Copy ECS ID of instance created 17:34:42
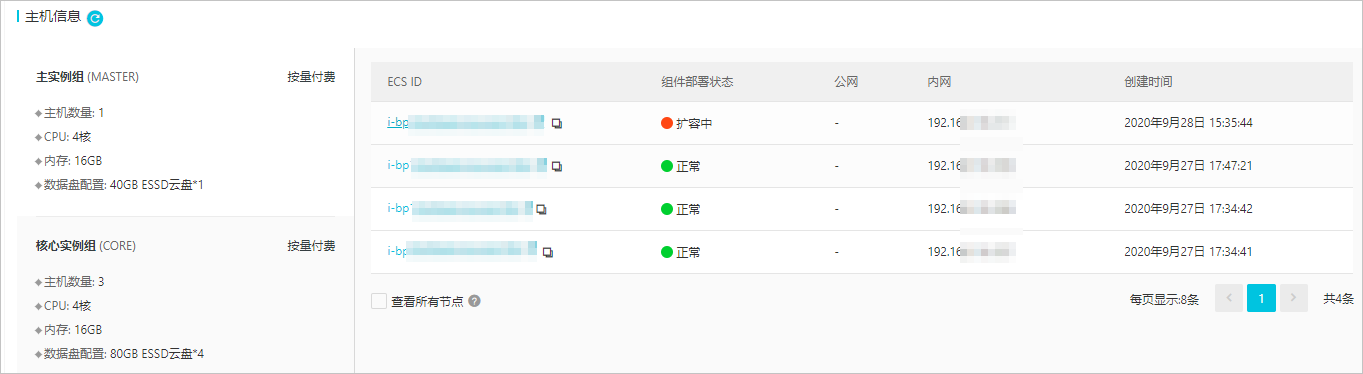 click(541, 209)
